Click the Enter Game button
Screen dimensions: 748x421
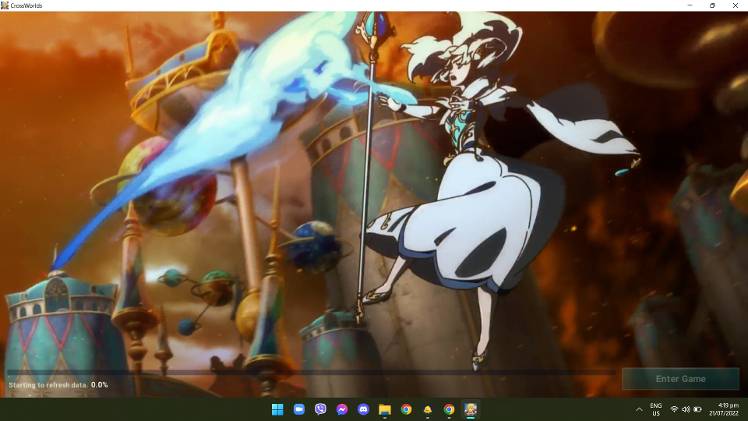(x=680, y=379)
